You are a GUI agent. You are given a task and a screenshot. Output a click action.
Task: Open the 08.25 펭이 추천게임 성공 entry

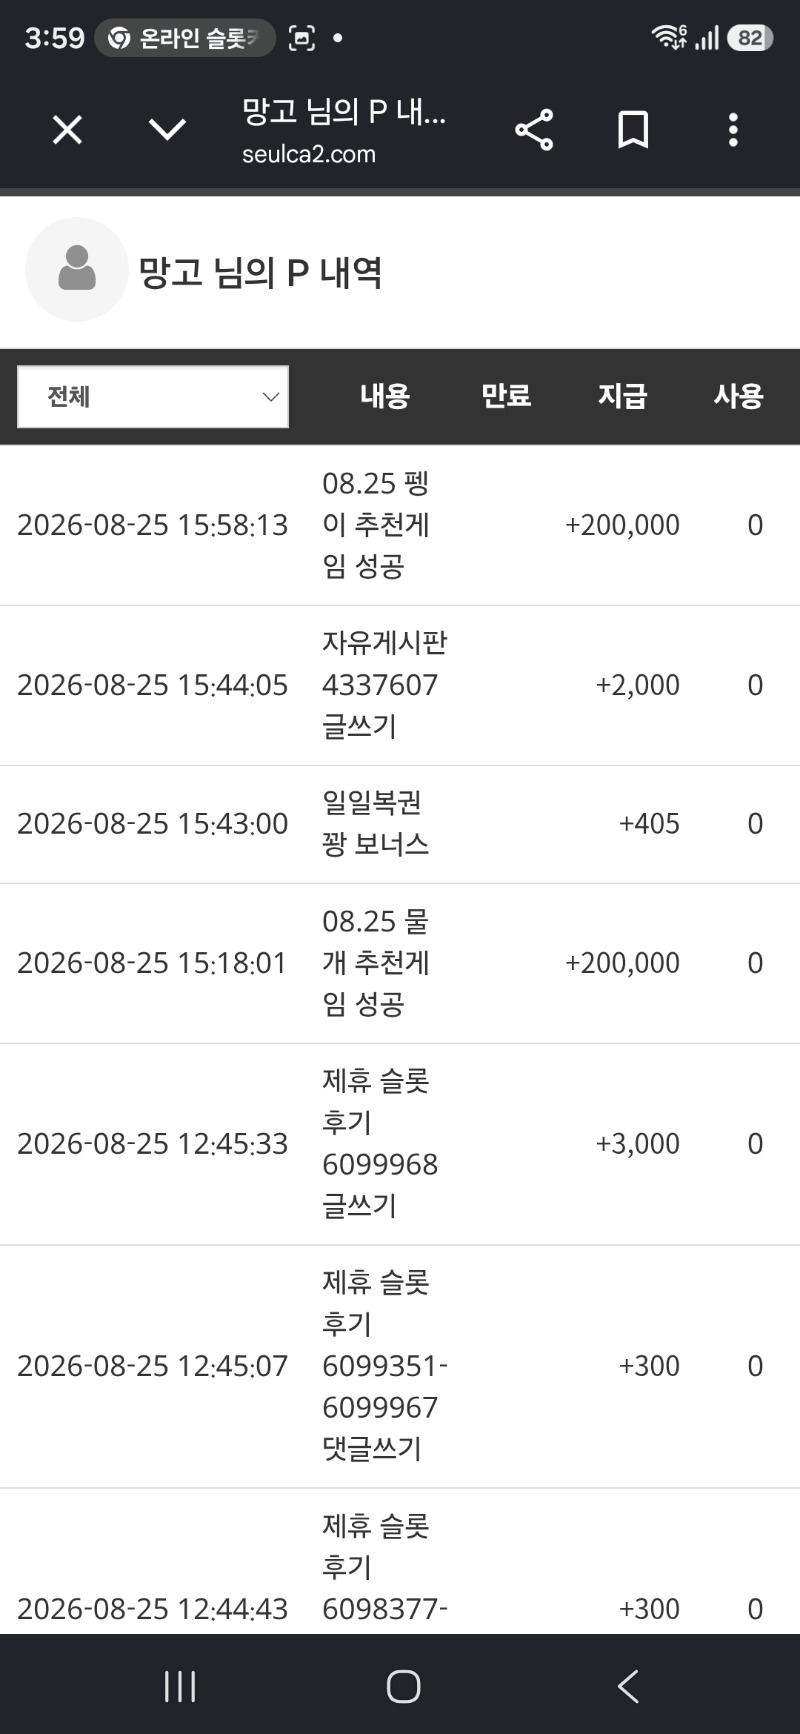[x=400, y=525]
